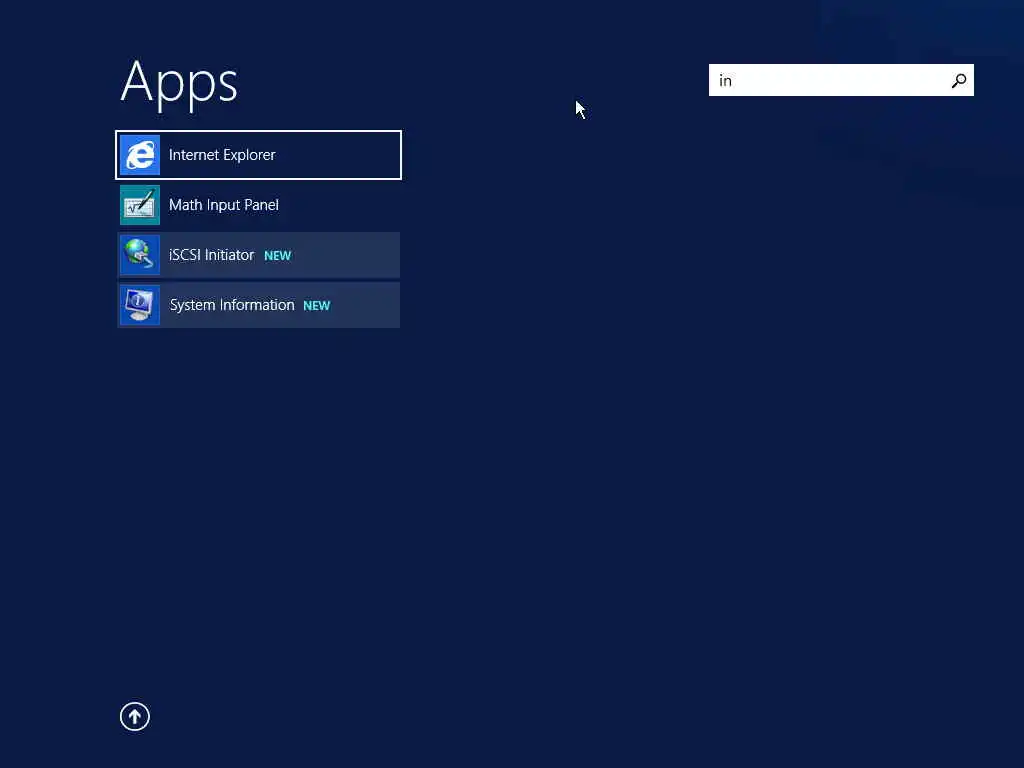Click the iSCSI Initiator globe icon
This screenshot has height=768, width=1024.
(x=140, y=255)
